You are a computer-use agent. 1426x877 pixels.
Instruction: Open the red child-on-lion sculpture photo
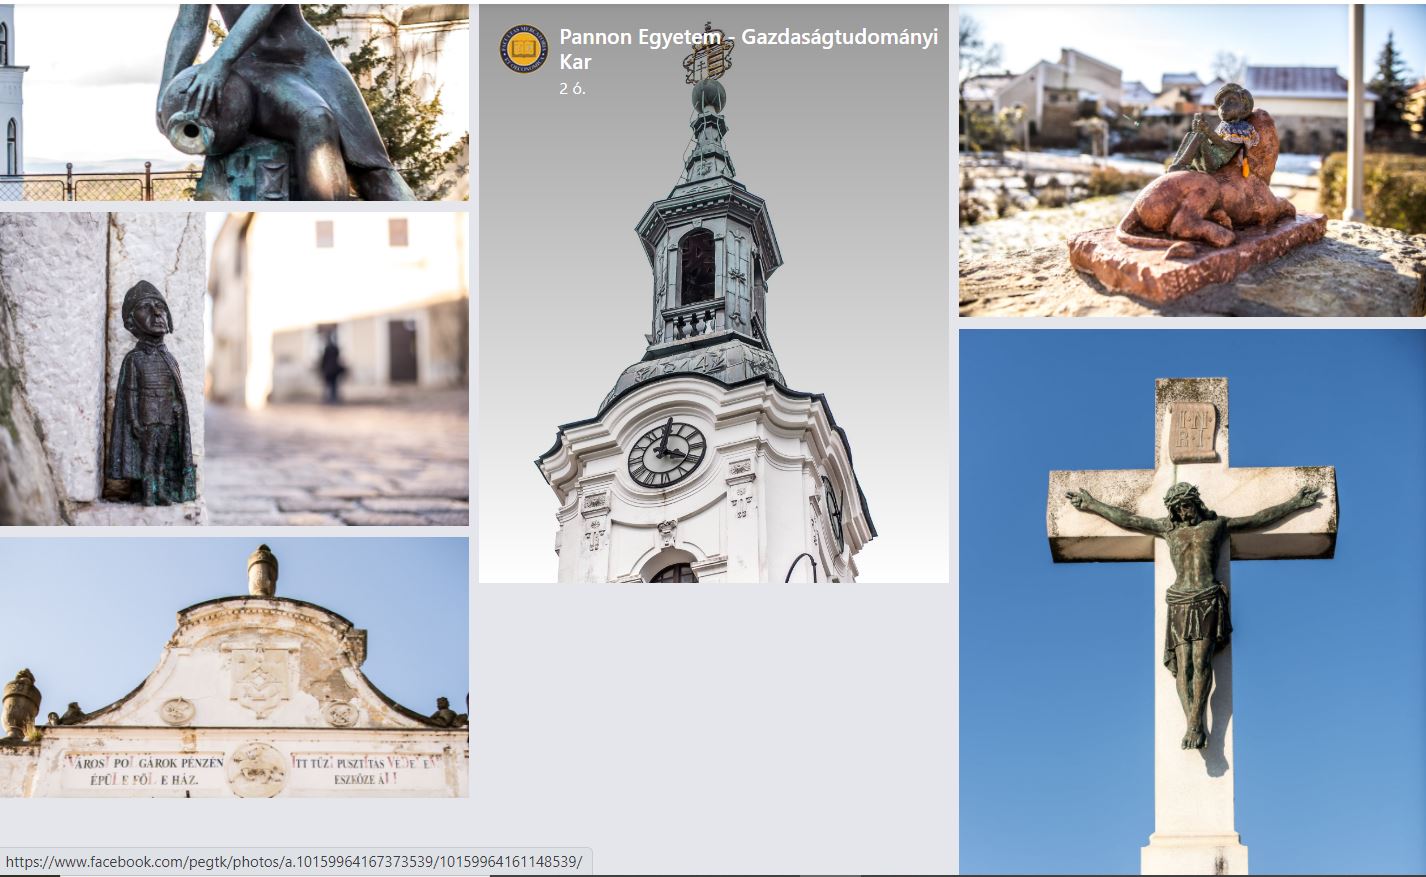point(1192,160)
